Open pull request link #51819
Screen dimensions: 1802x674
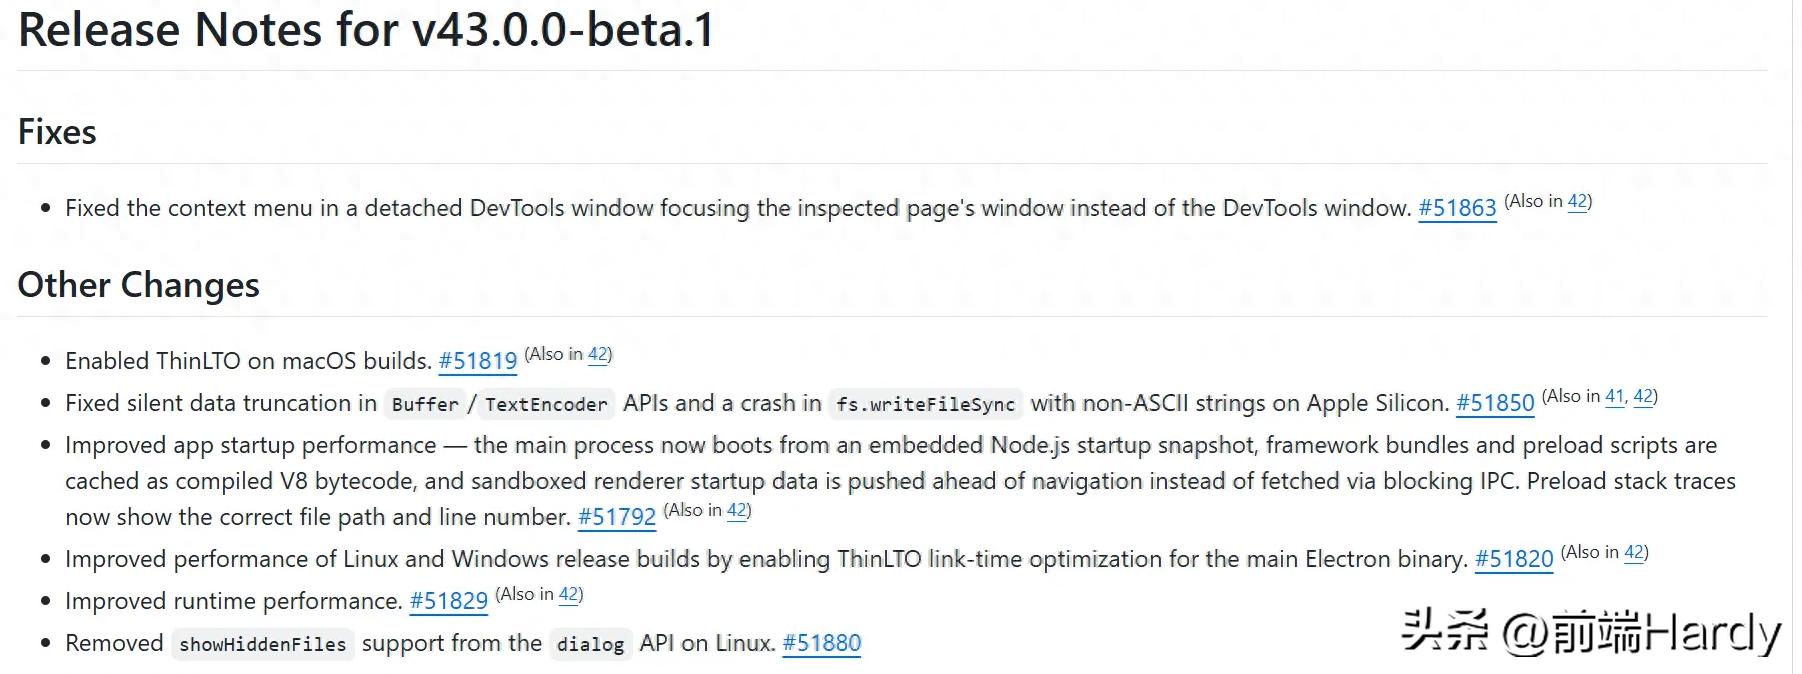[478, 361]
